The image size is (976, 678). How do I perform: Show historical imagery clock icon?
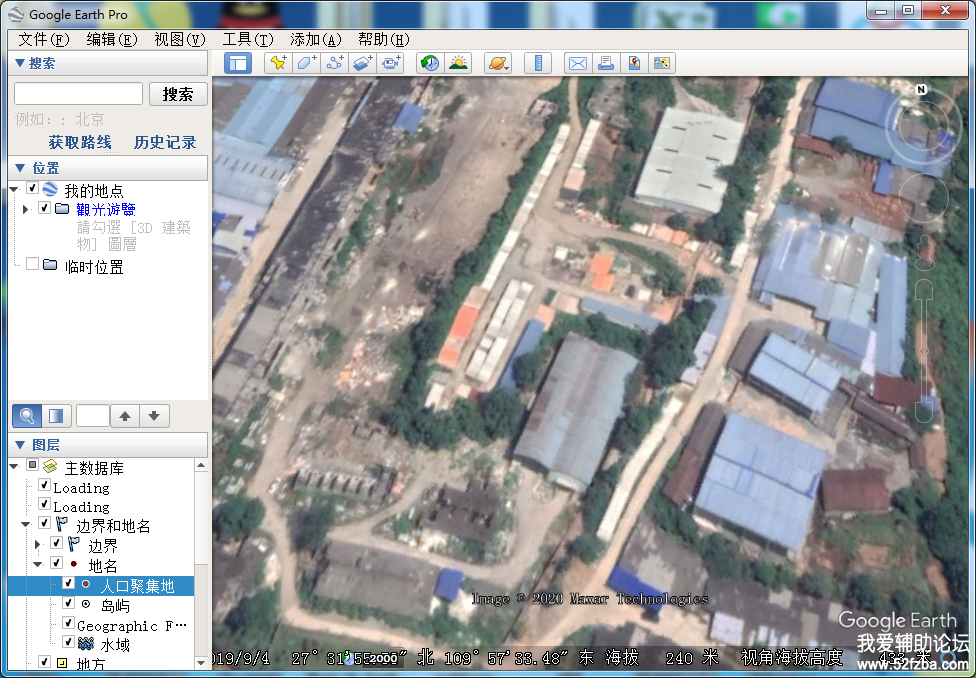pyautogui.click(x=430, y=63)
